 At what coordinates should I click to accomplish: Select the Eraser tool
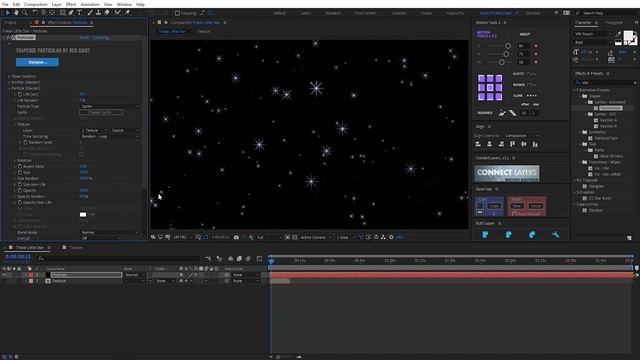coord(107,13)
